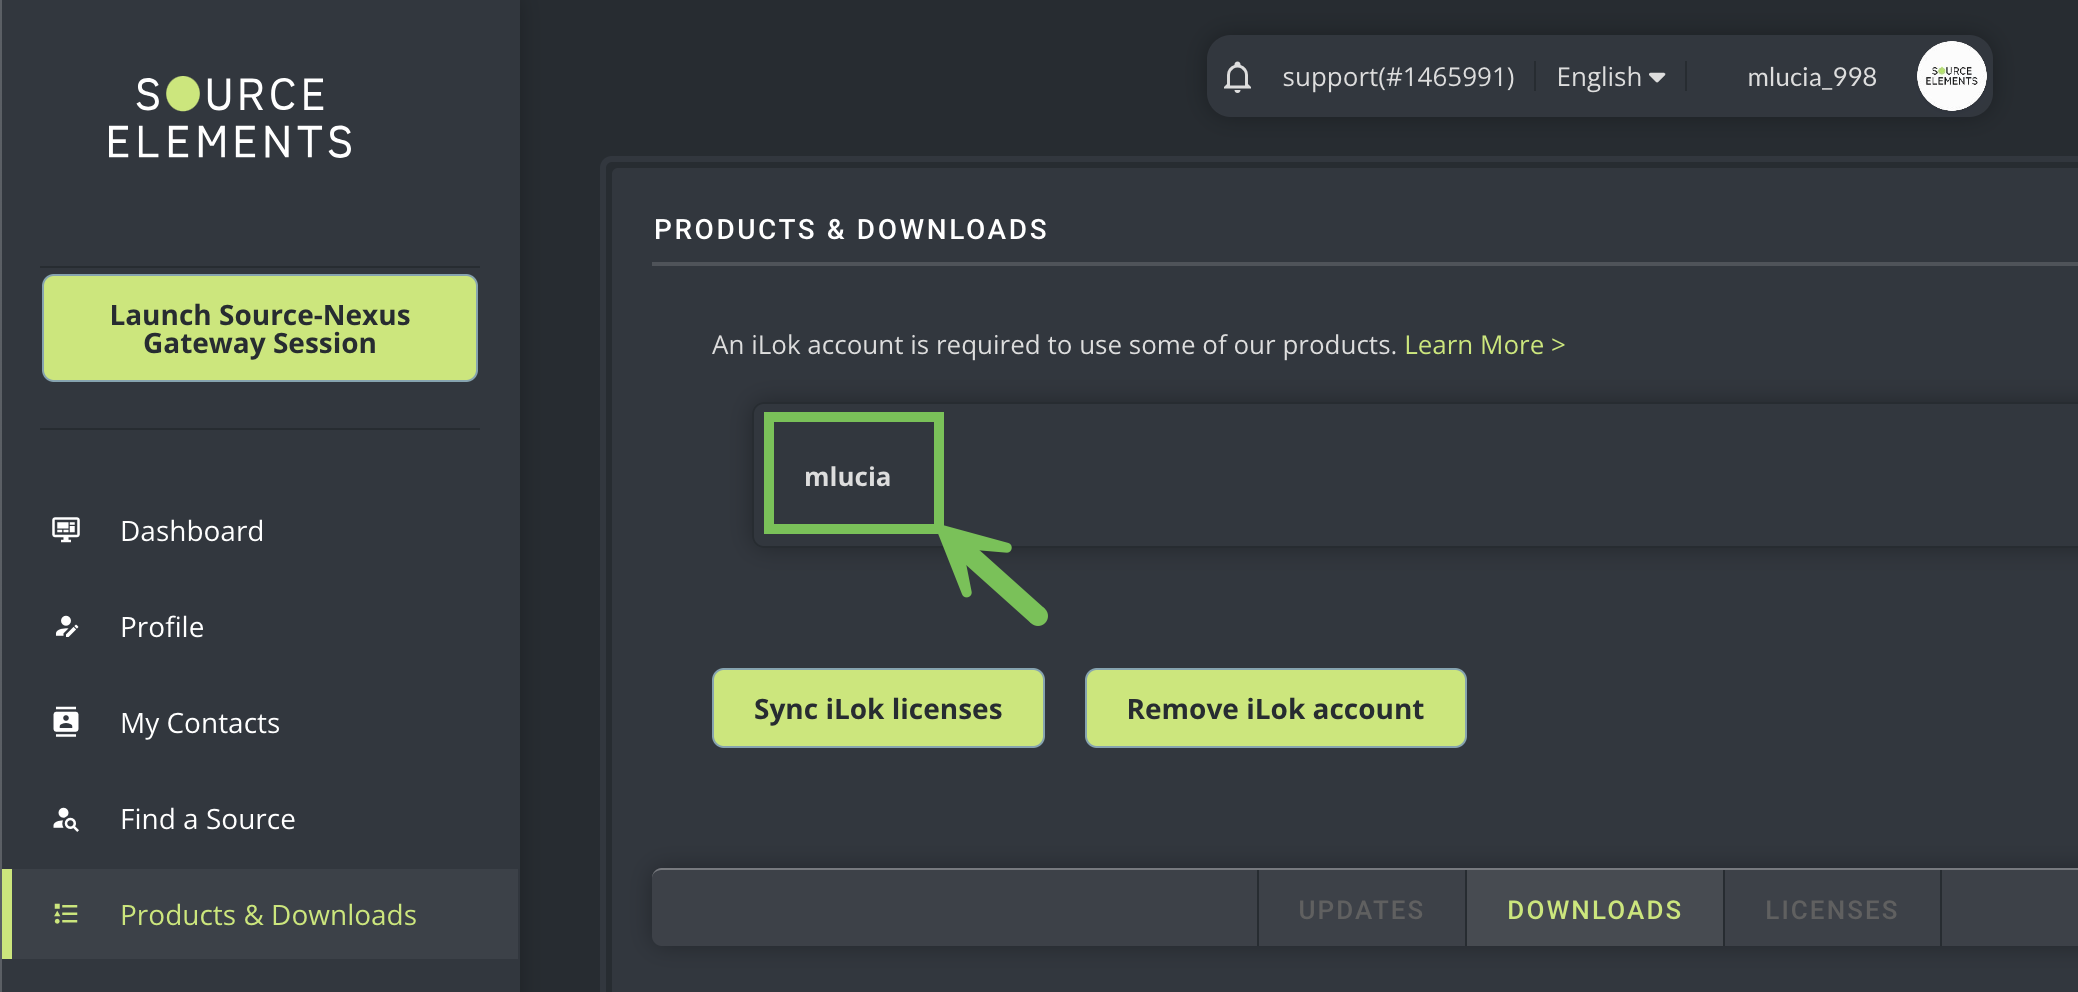Click the Products & Downloads list icon

[x=66, y=914]
